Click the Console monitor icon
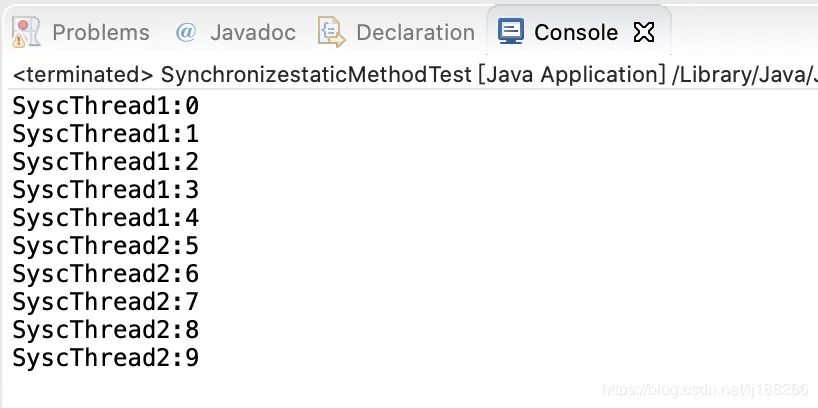 pyautogui.click(x=511, y=32)
